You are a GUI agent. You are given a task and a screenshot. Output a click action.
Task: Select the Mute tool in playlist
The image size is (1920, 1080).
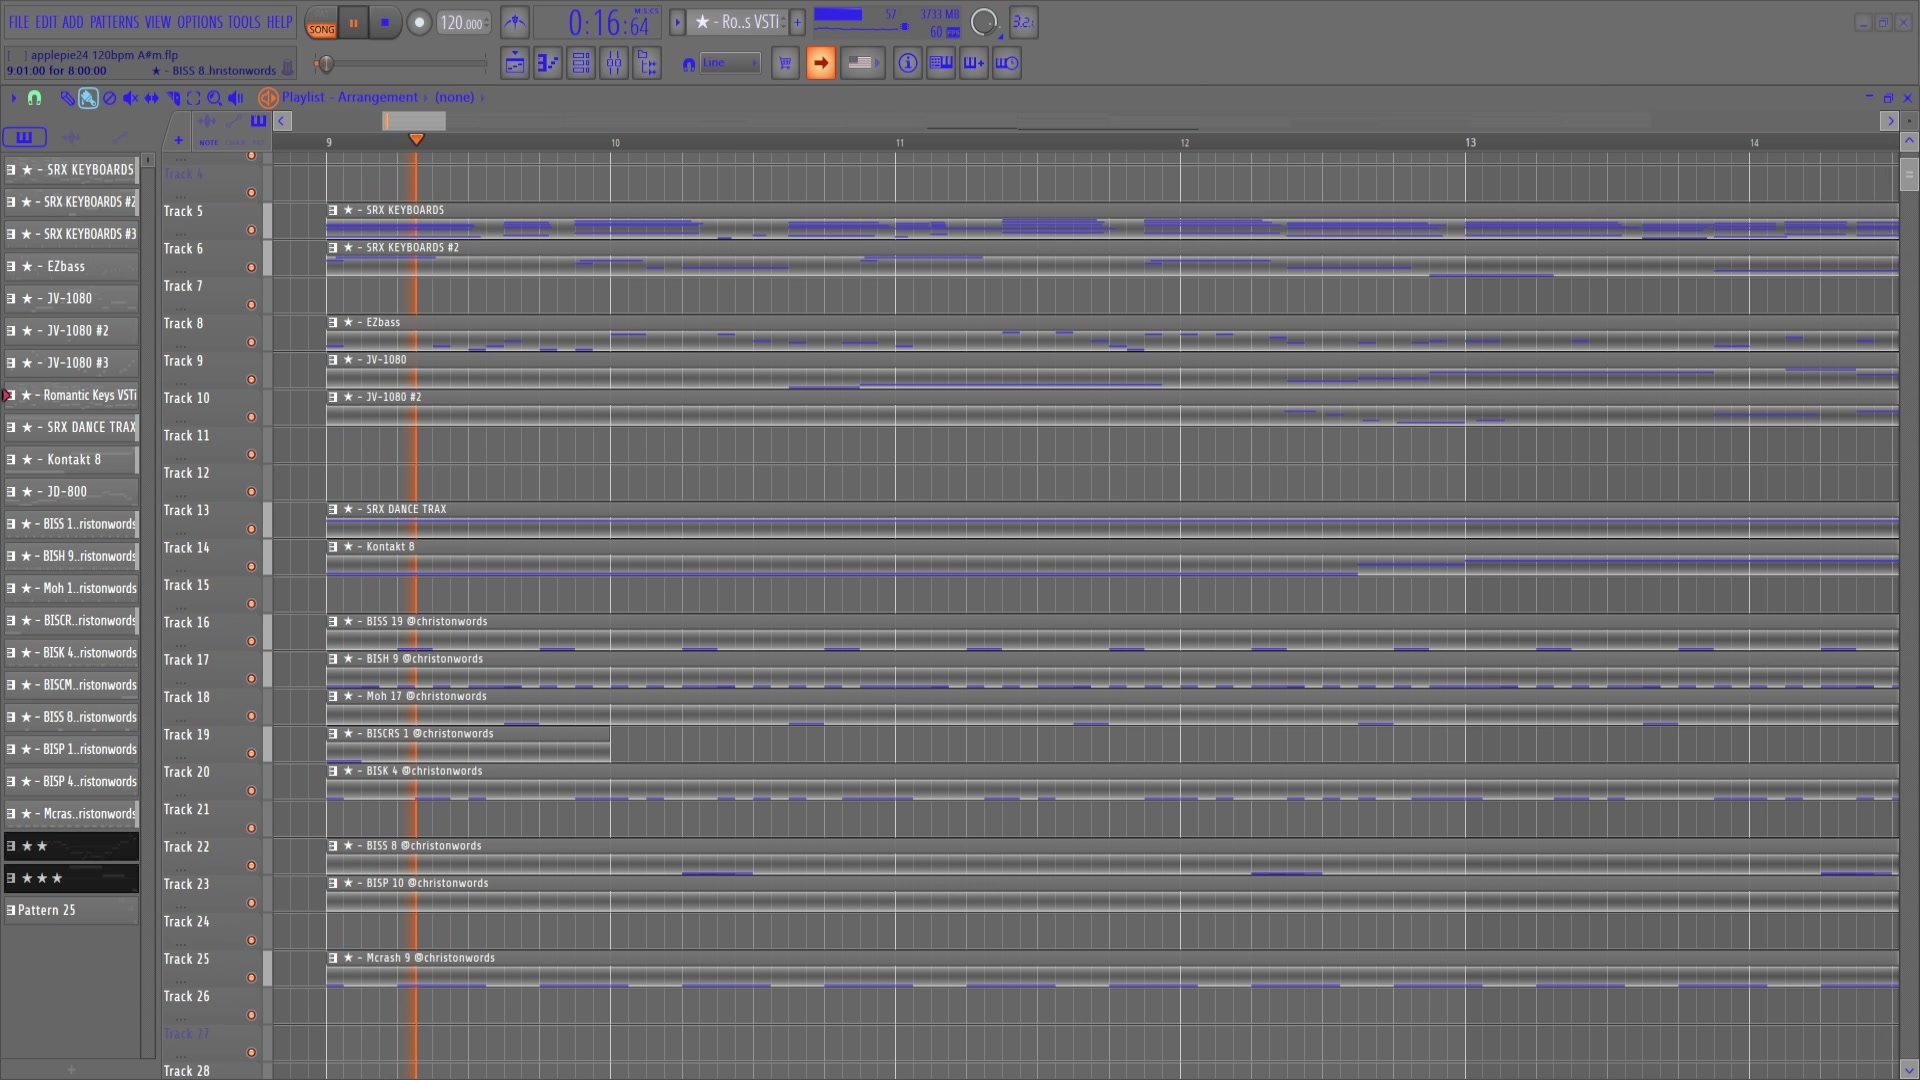pyautogui.click(x=130, y=98)
